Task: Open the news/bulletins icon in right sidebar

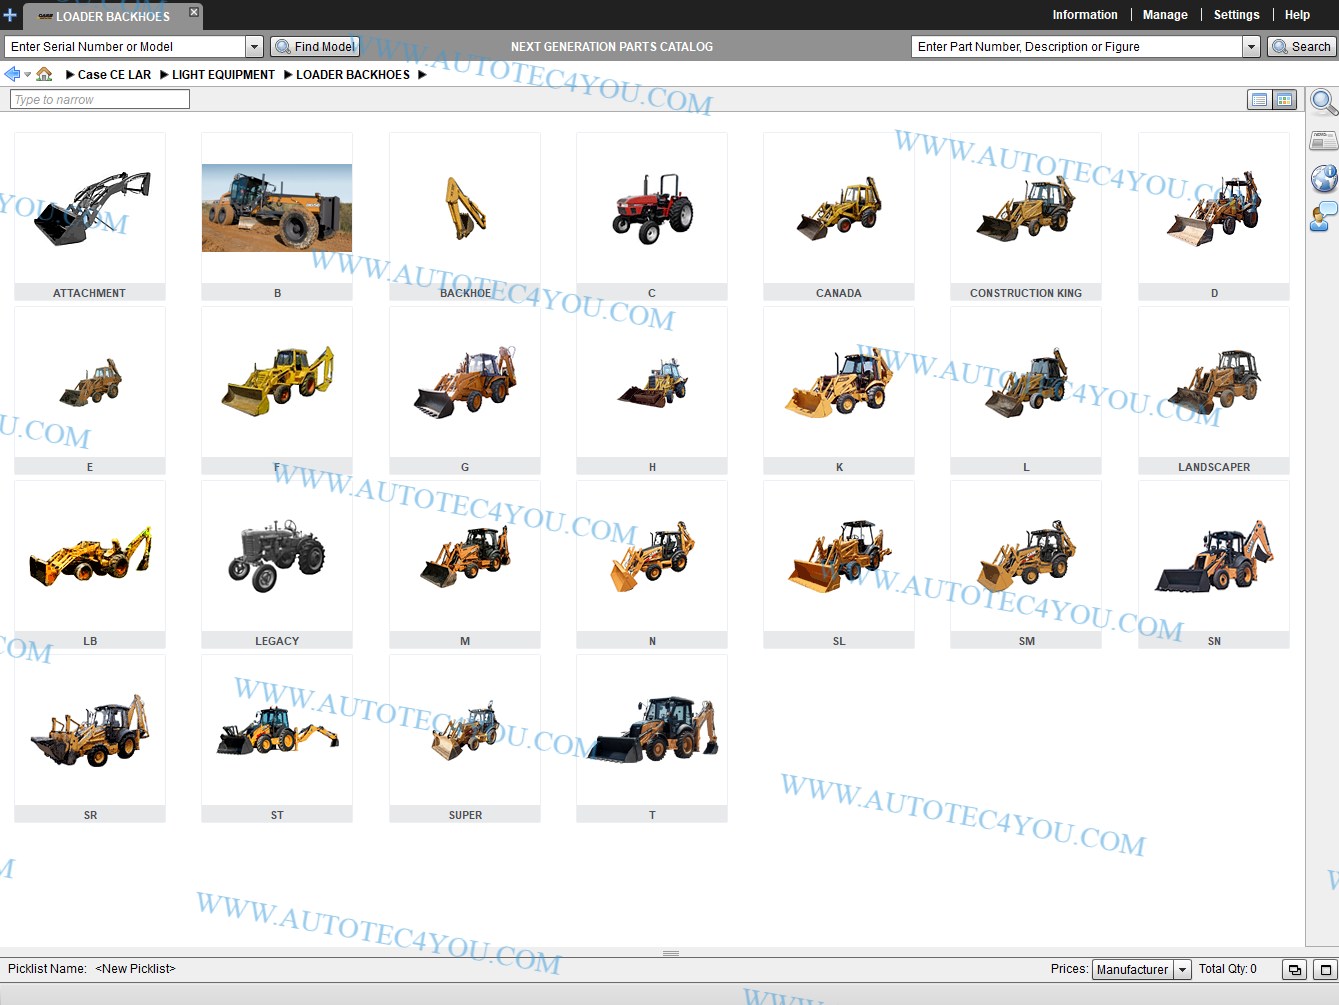Action: click(1322, 140)
